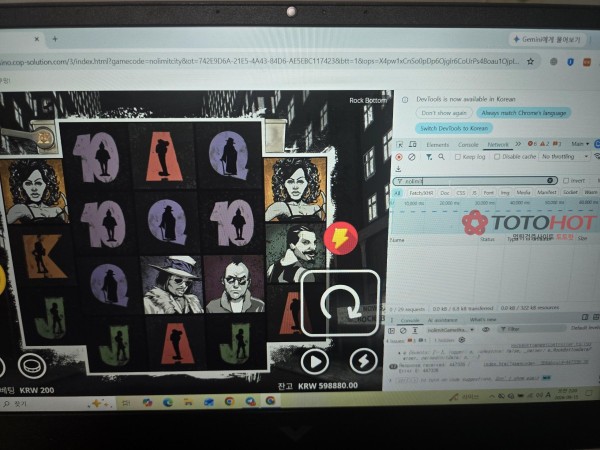
Task: Filter requests by Fetch/XHR
Action: click(x=421, y=193)
